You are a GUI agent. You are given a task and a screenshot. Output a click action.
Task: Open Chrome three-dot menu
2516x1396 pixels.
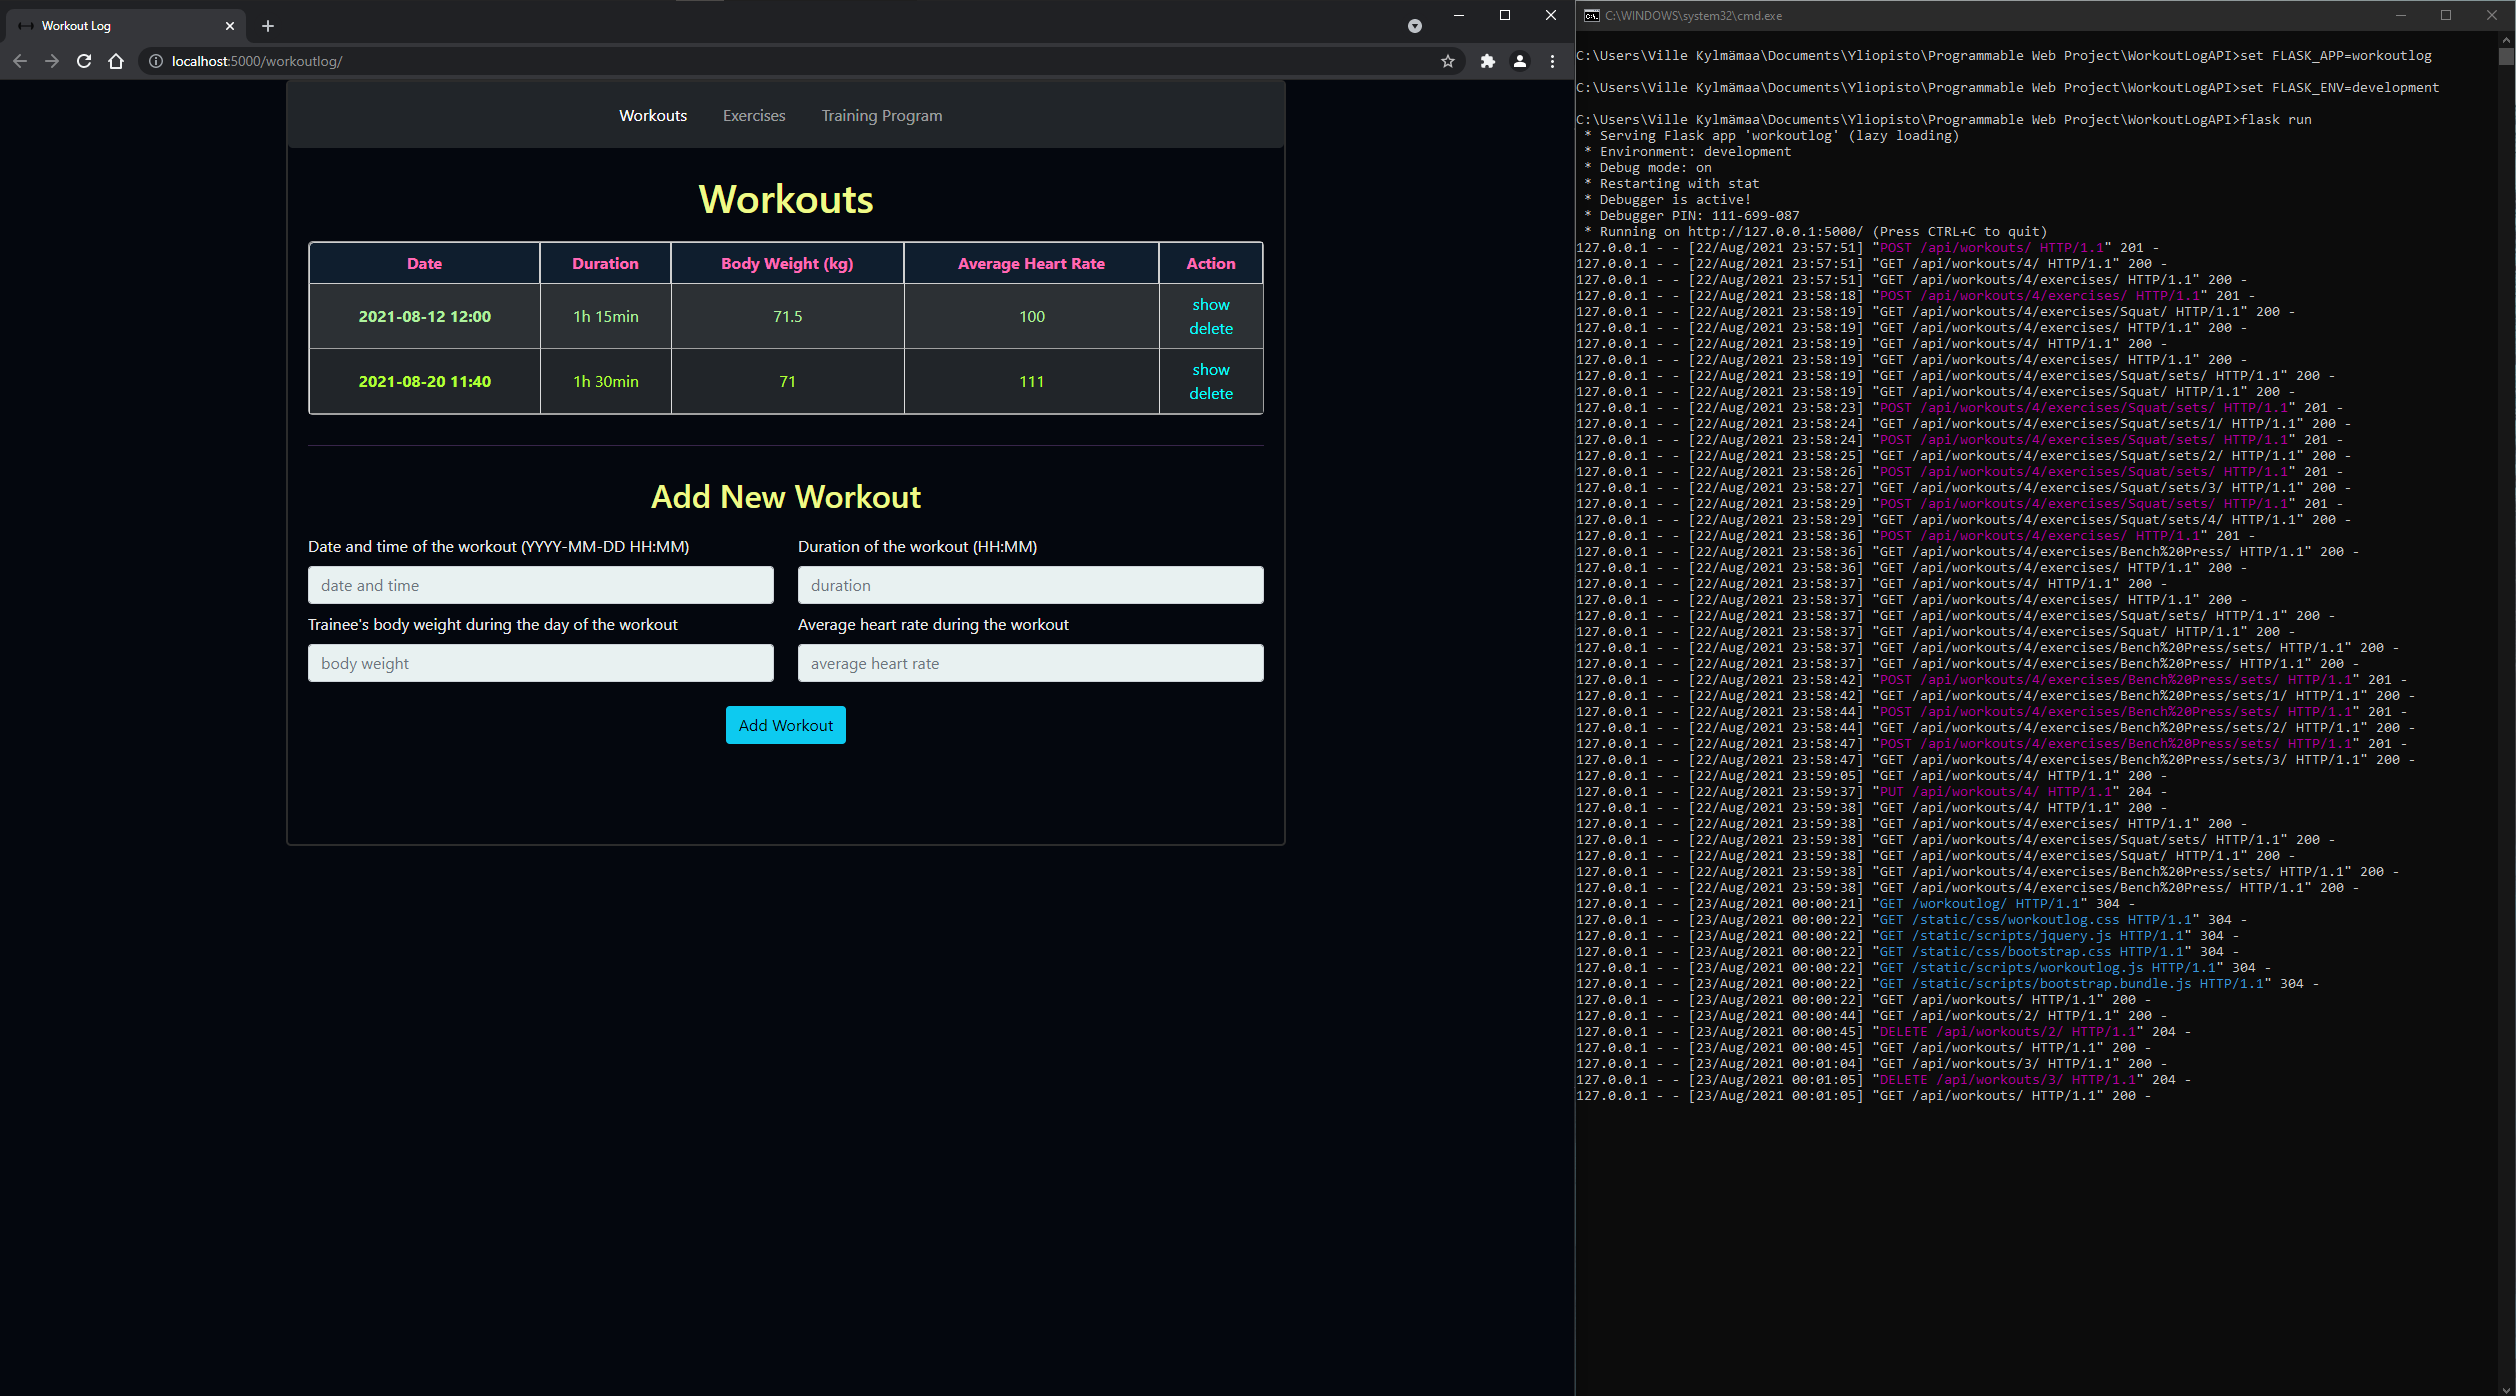click(1552, 61)
